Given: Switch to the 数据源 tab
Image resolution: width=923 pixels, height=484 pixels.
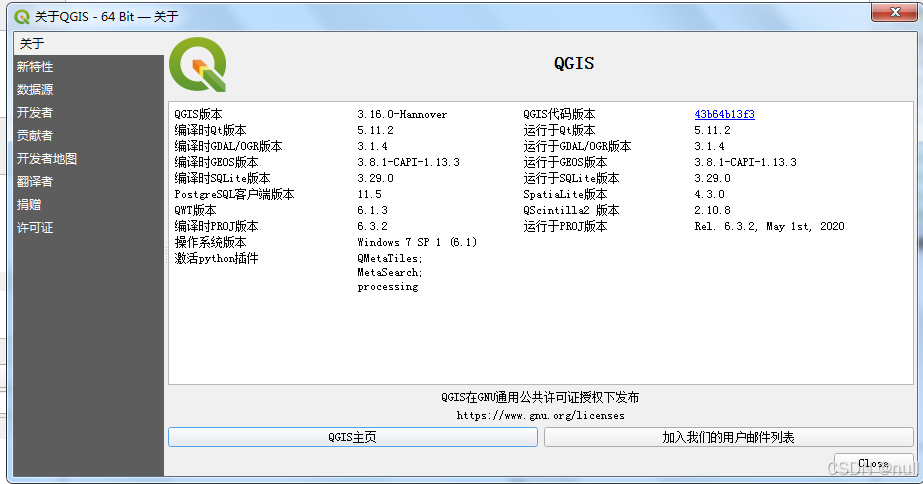Looking at the screenshot, I should click(x=88, y=89).
